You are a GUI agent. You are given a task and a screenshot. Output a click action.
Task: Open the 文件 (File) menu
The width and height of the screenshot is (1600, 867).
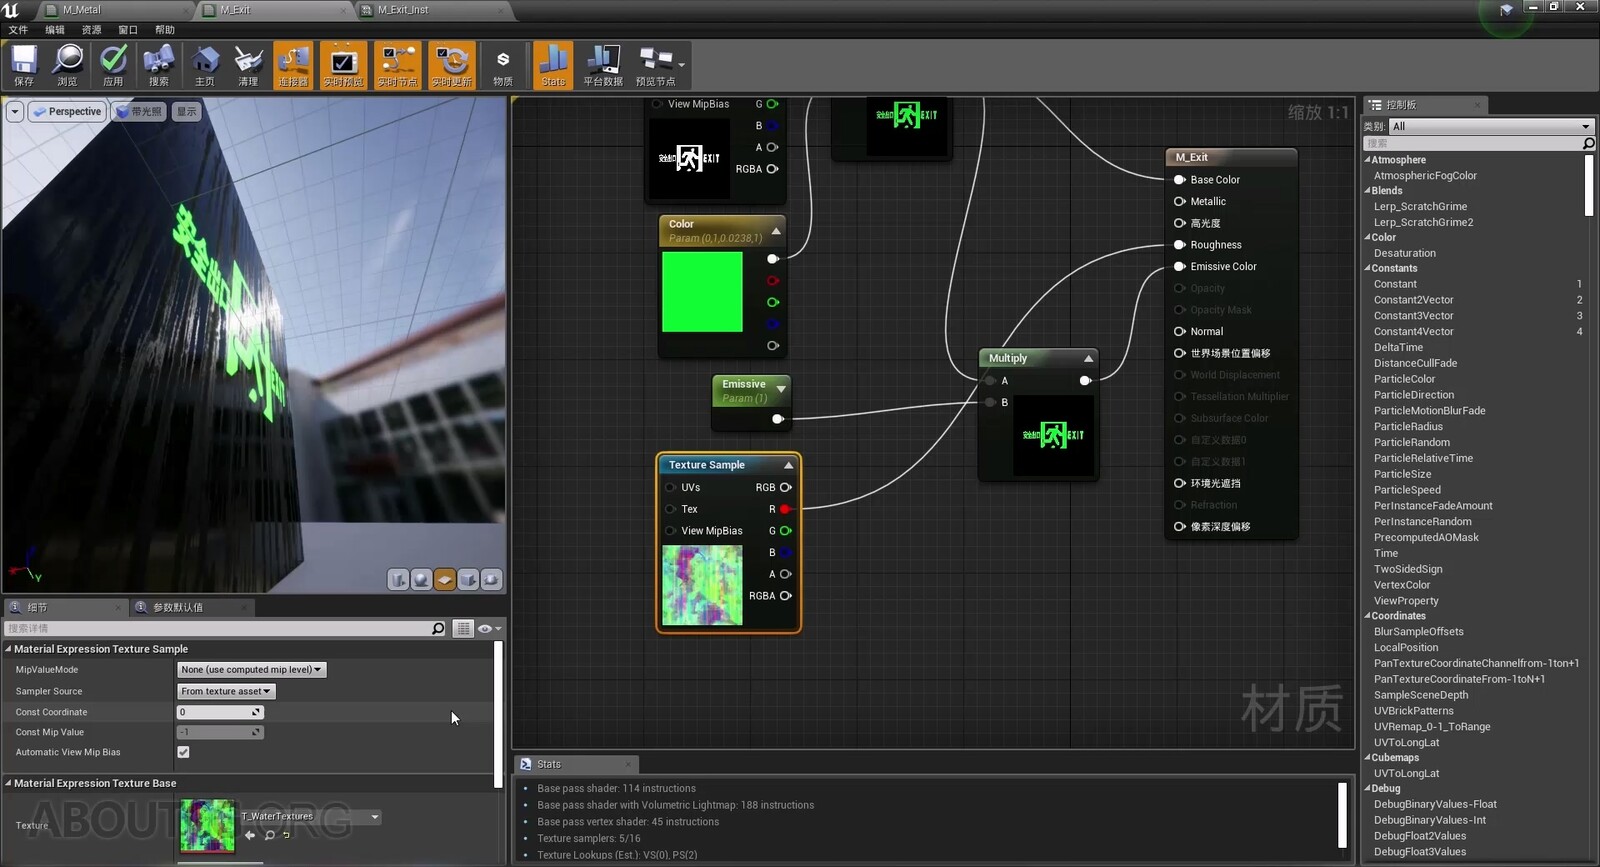[x=18, y=30]
